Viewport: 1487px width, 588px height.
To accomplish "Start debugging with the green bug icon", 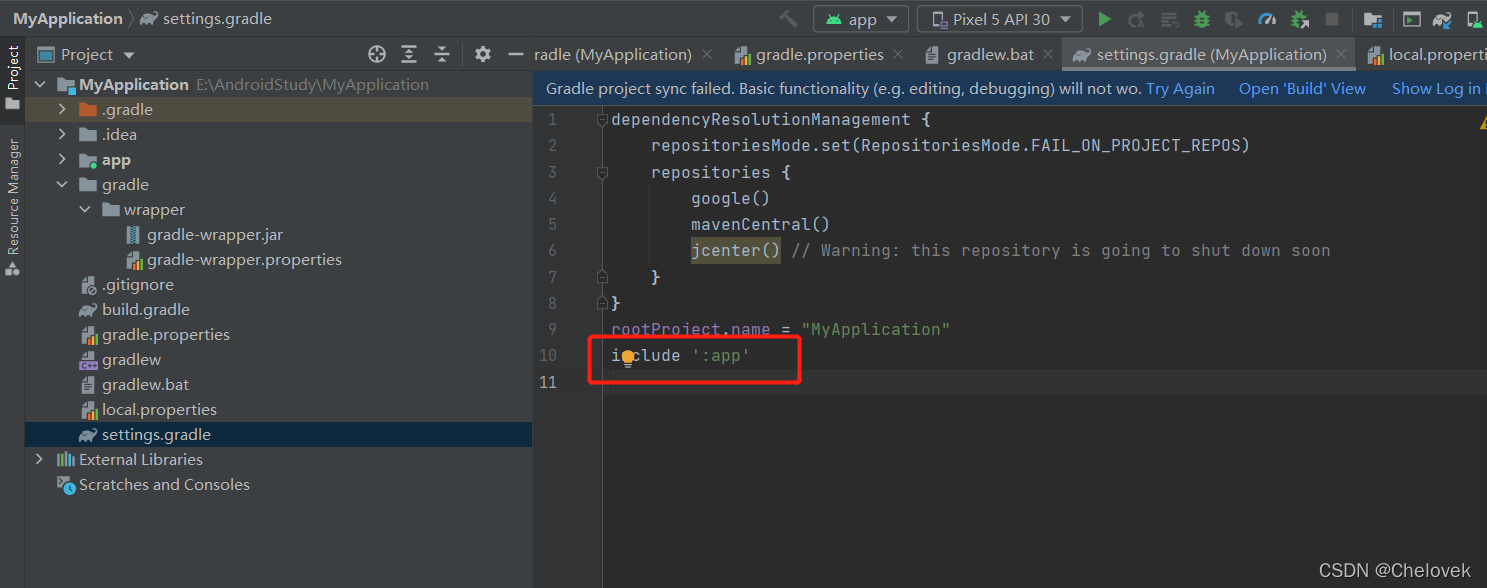I will 1202,19.
